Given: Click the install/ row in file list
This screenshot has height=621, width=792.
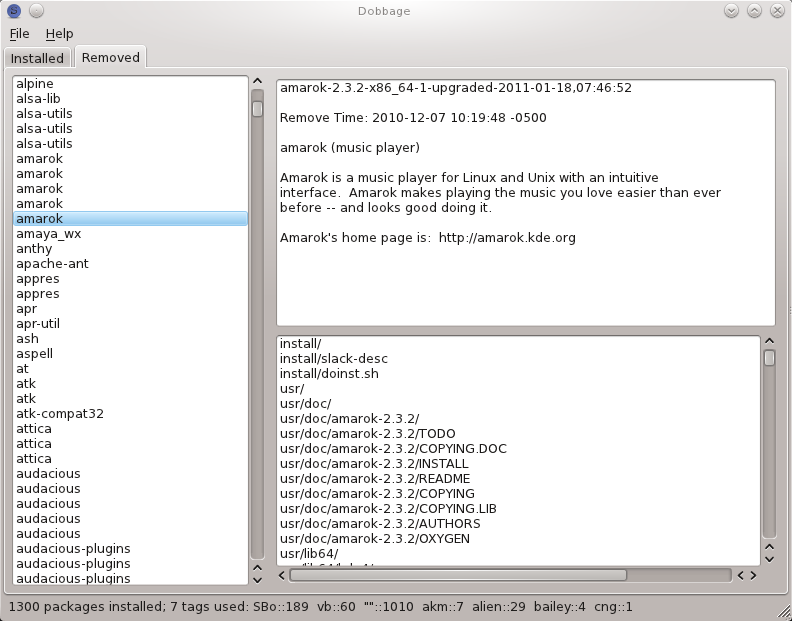Looking at the screenshot, I should [x=519, y=344].
